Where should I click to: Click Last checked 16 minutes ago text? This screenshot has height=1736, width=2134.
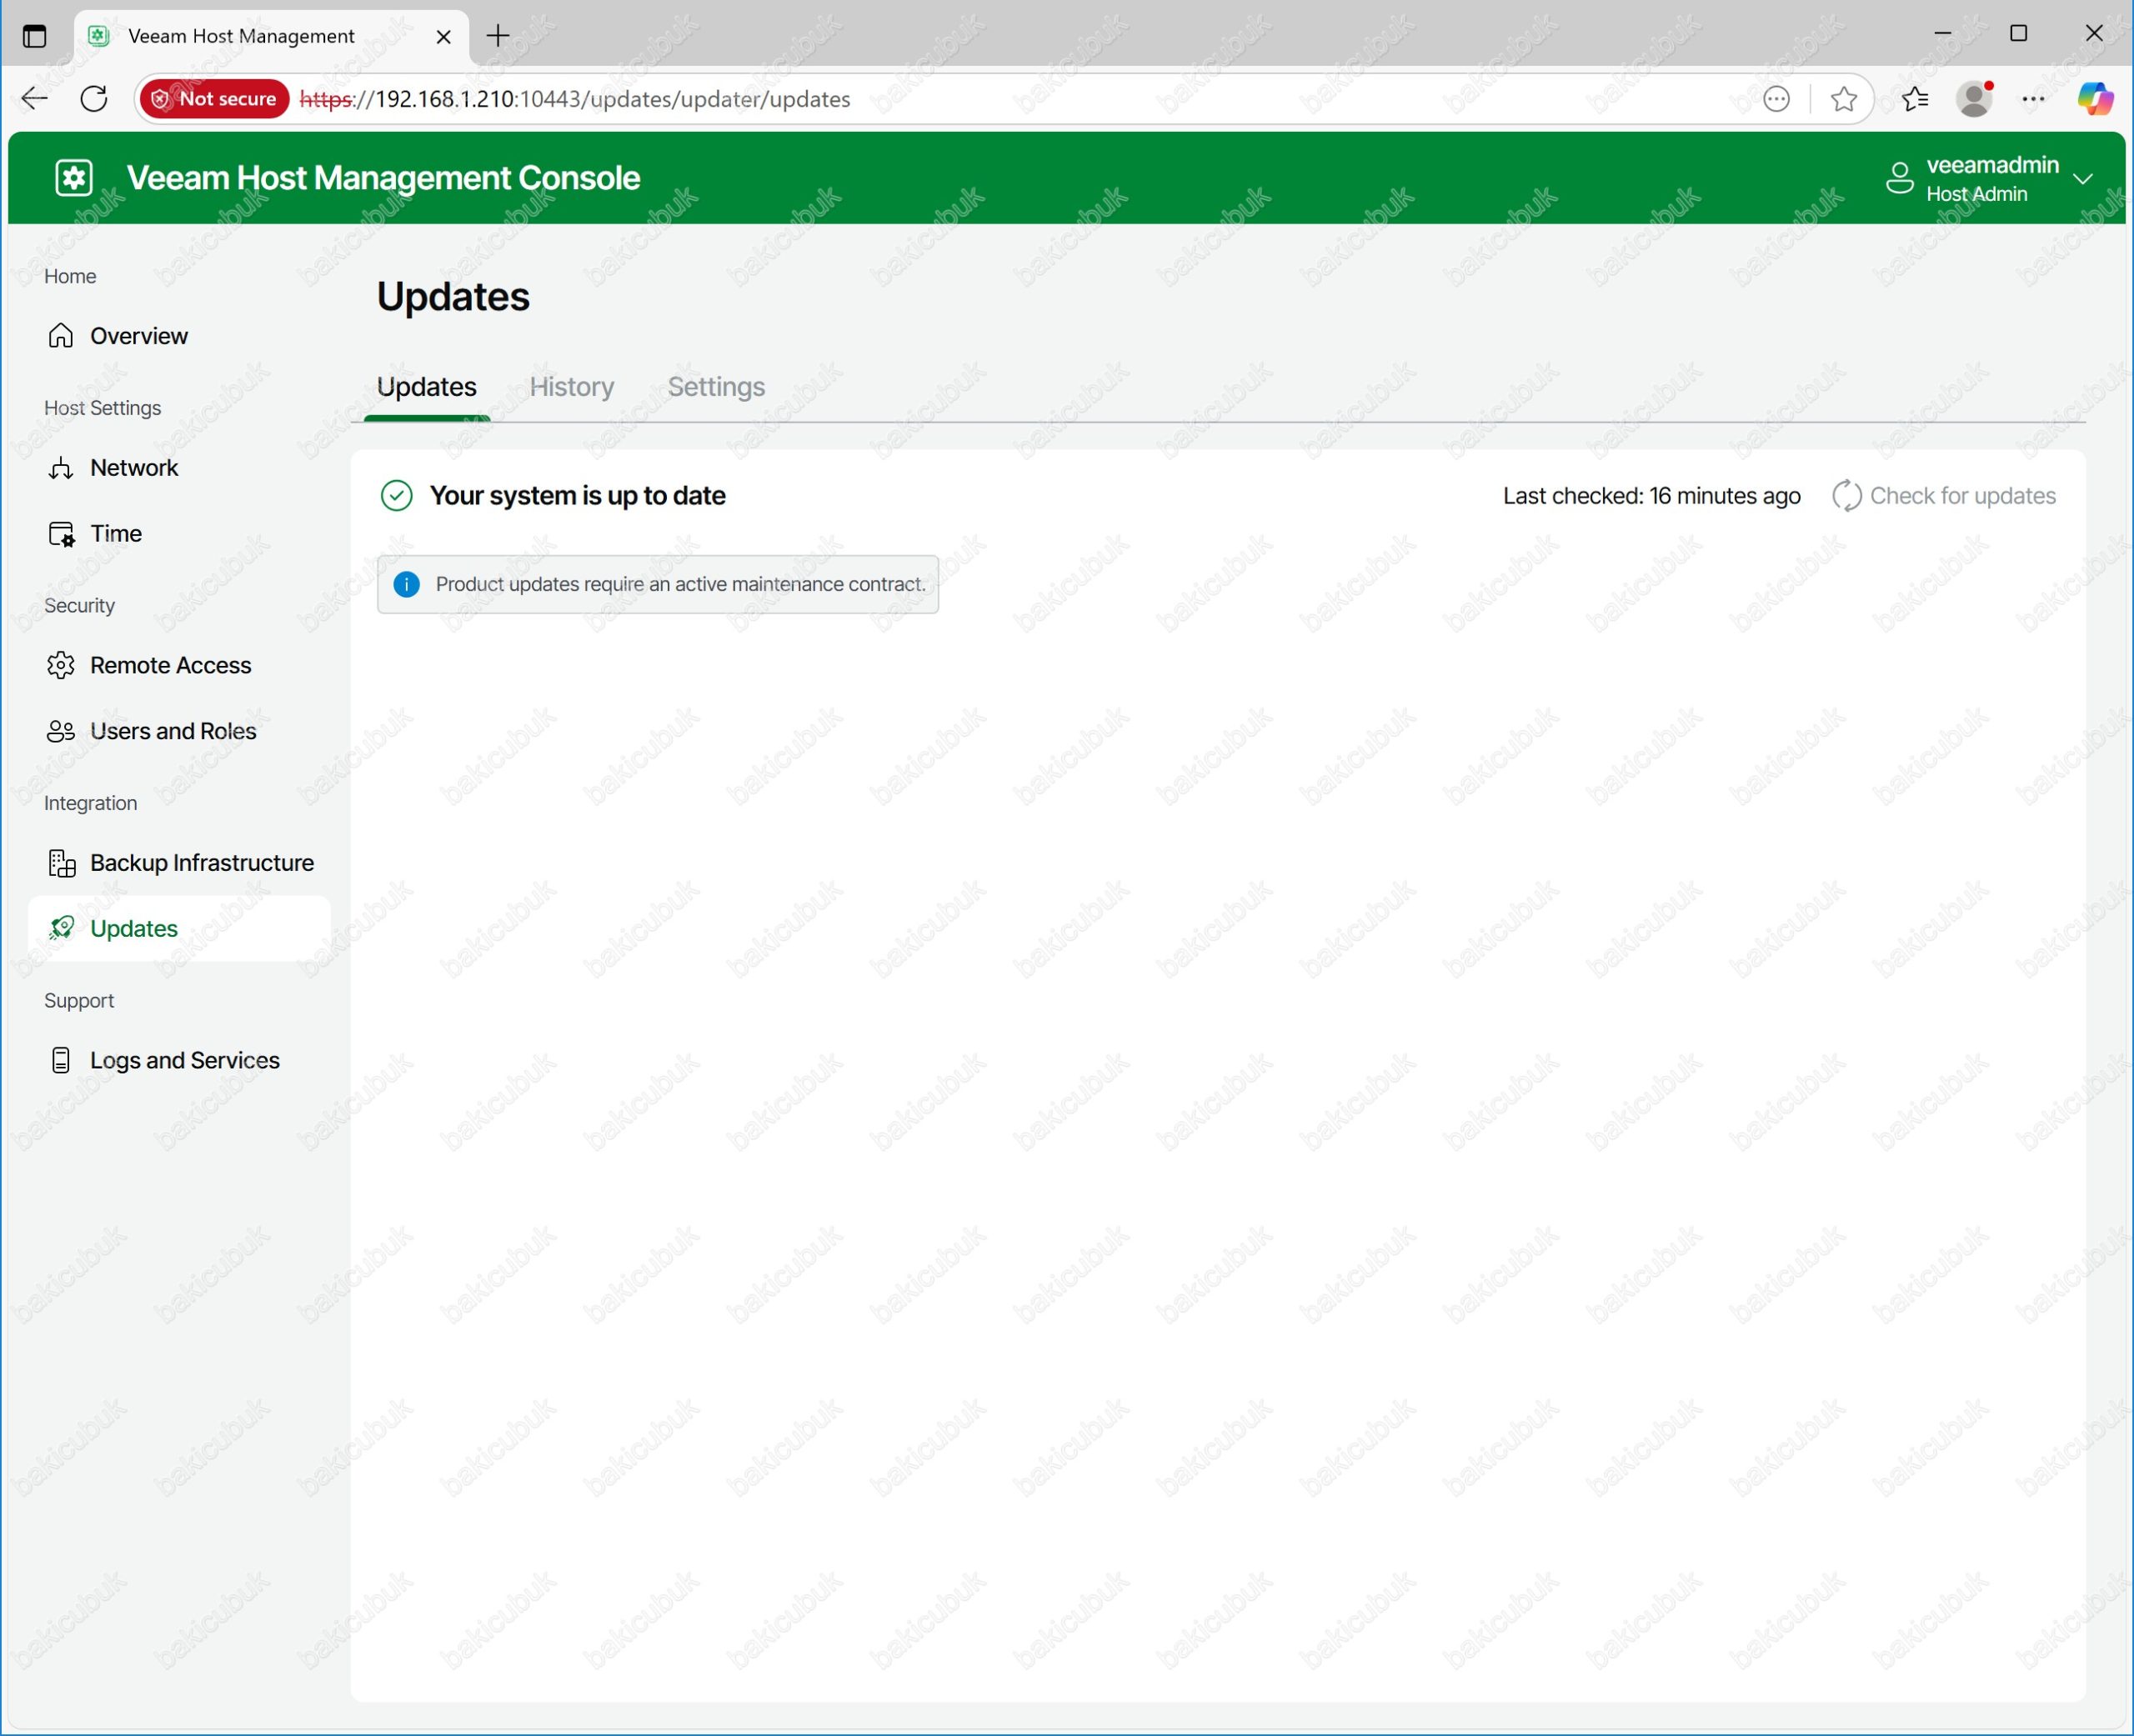point(1651,496)
